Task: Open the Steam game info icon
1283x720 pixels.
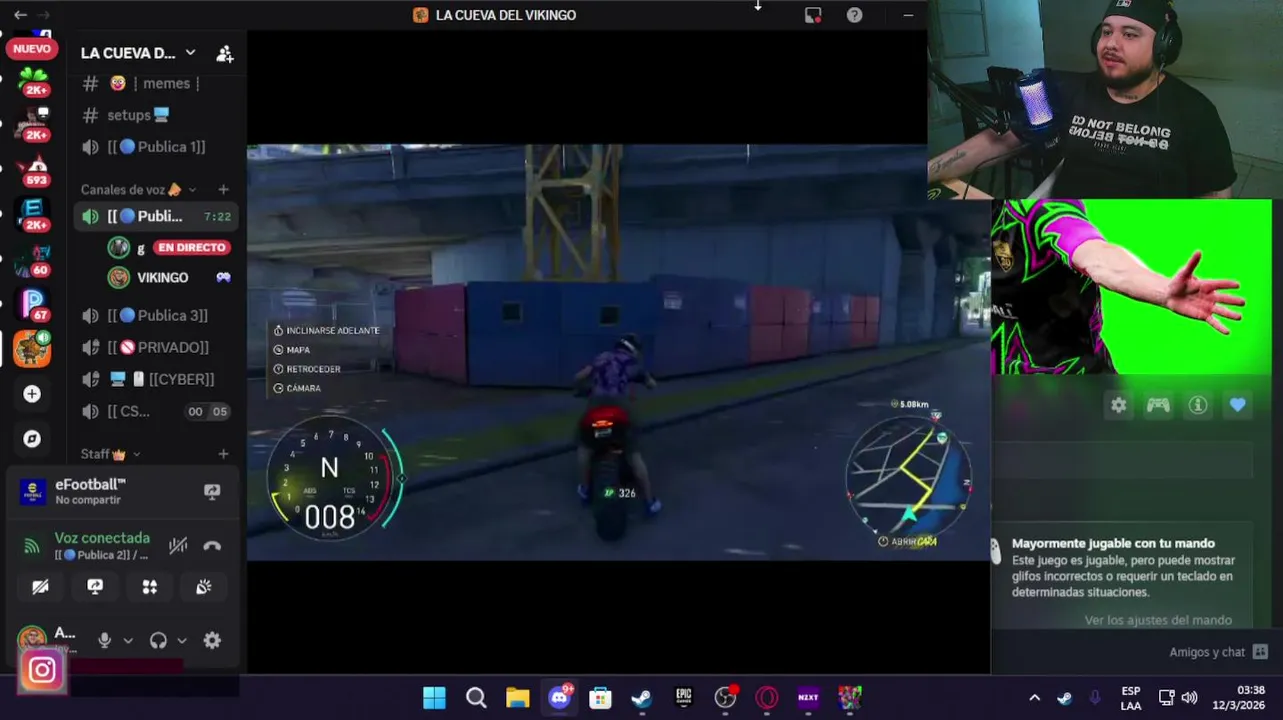Action: point(1198,405)
